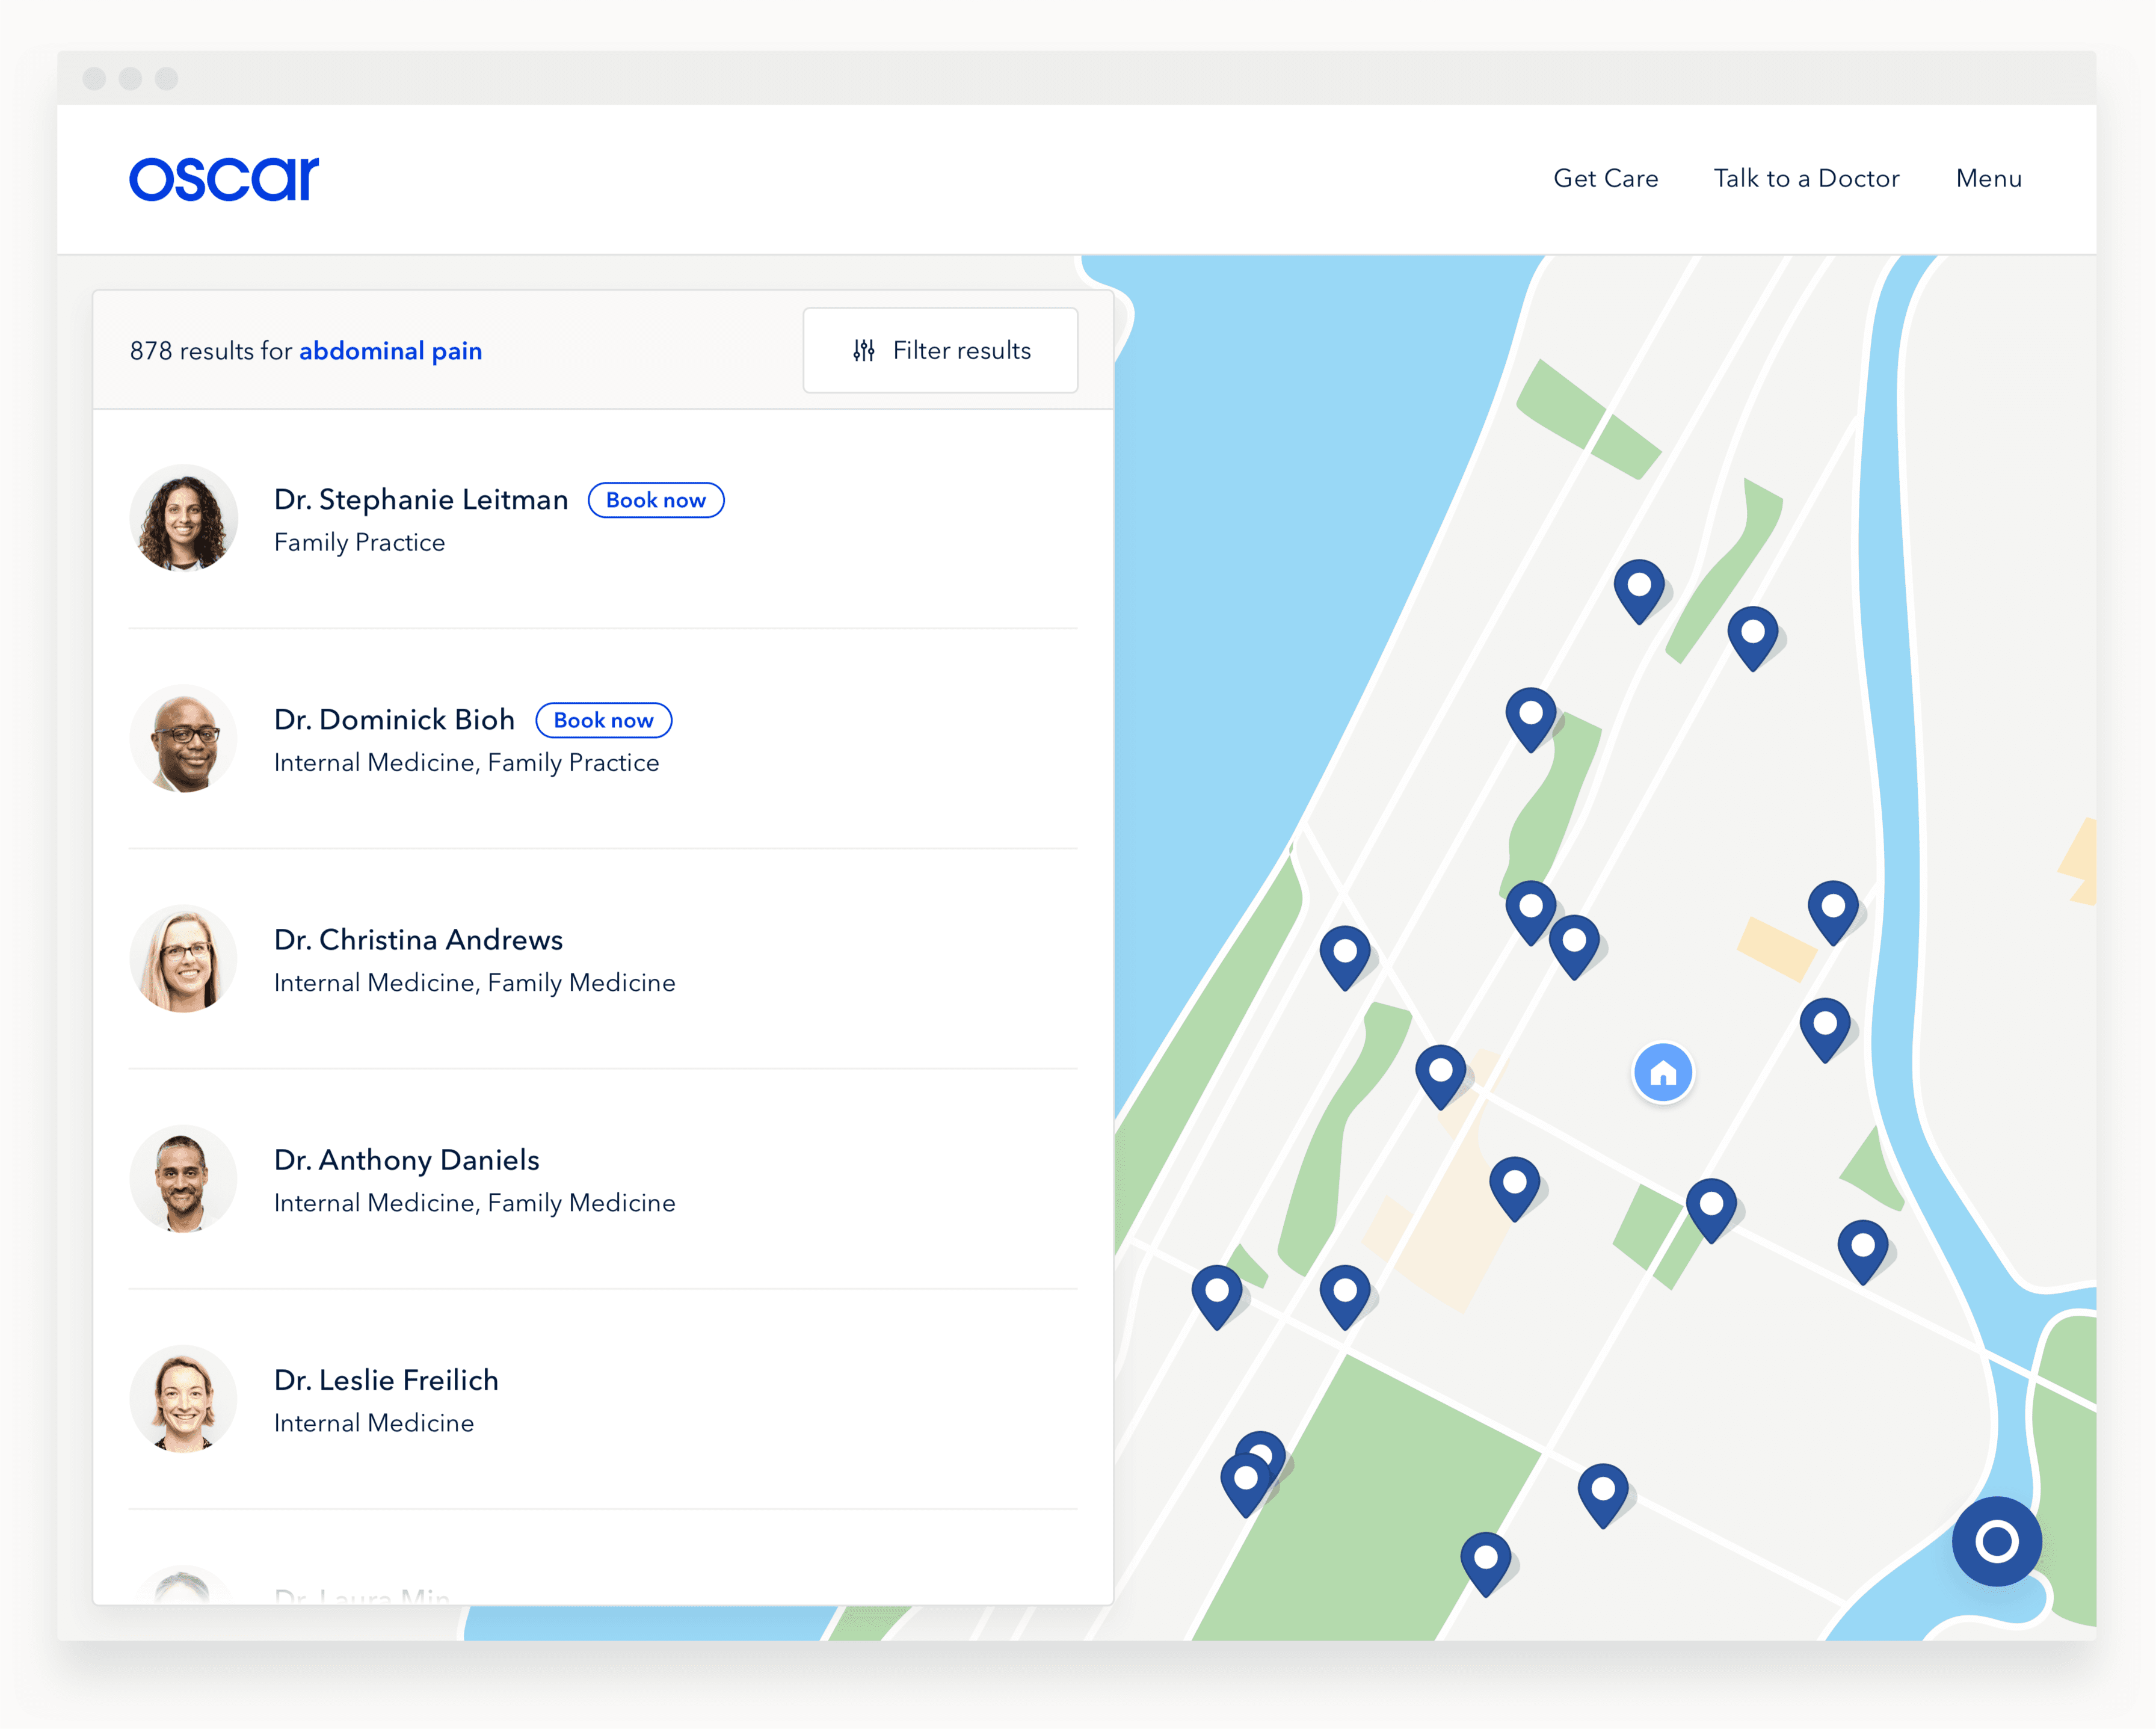This screenshot has height=1729, width=2156.
Task: Book now with Dr. Dominick Bioh
Action: tap(603, 720)
